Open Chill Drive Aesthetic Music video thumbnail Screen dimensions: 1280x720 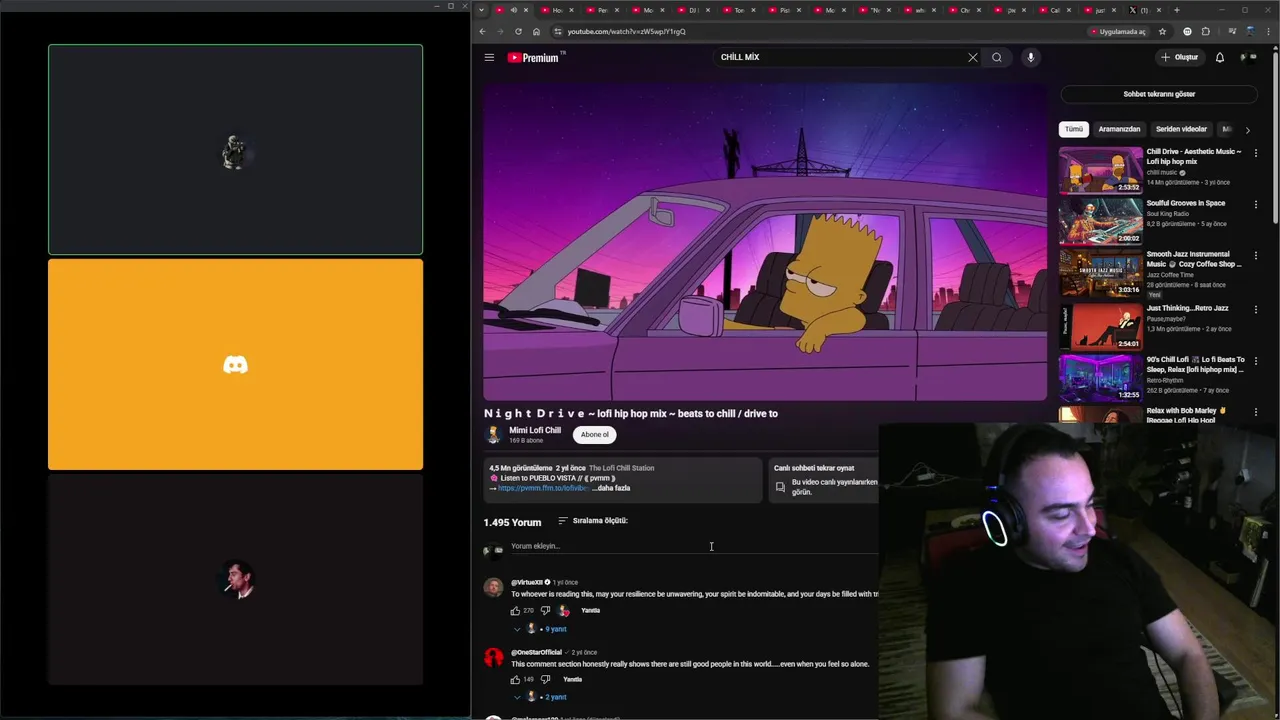1100,170
